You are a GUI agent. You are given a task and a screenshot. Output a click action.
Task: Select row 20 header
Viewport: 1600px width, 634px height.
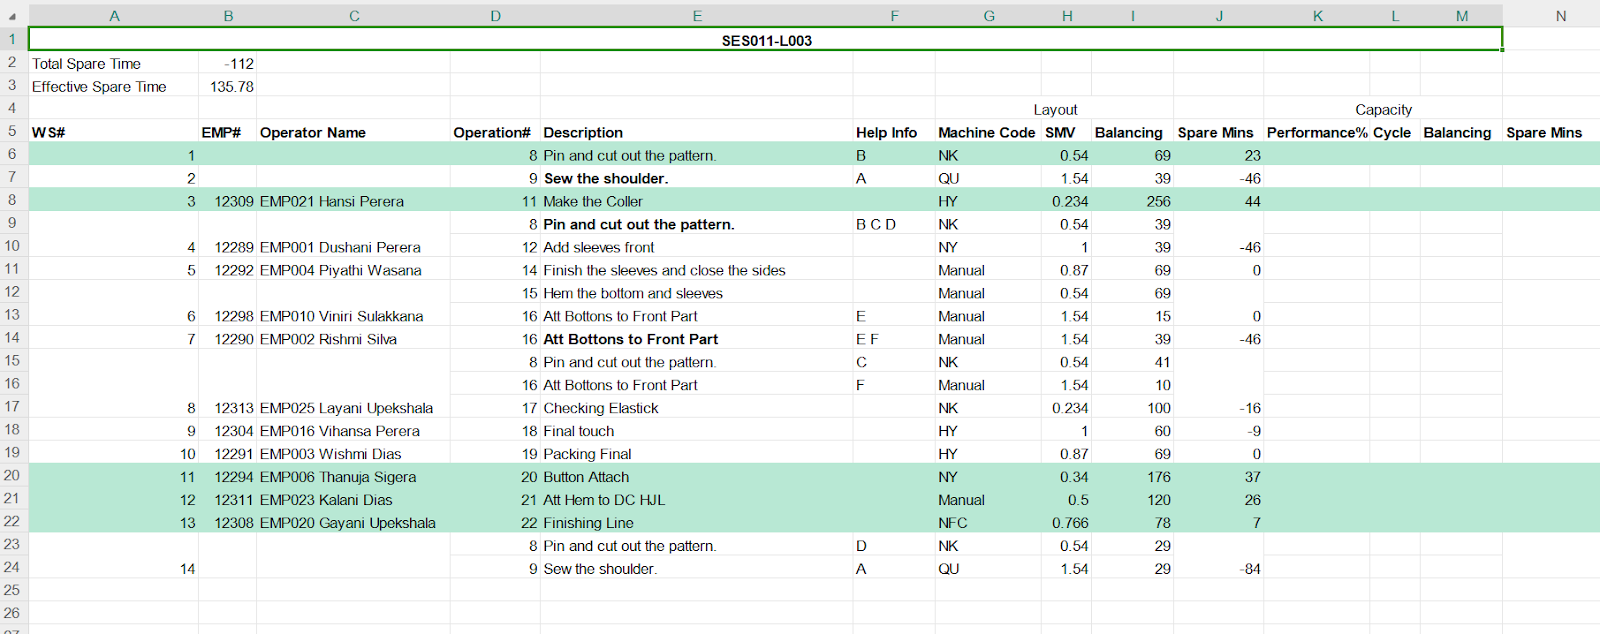pos(12,476)
